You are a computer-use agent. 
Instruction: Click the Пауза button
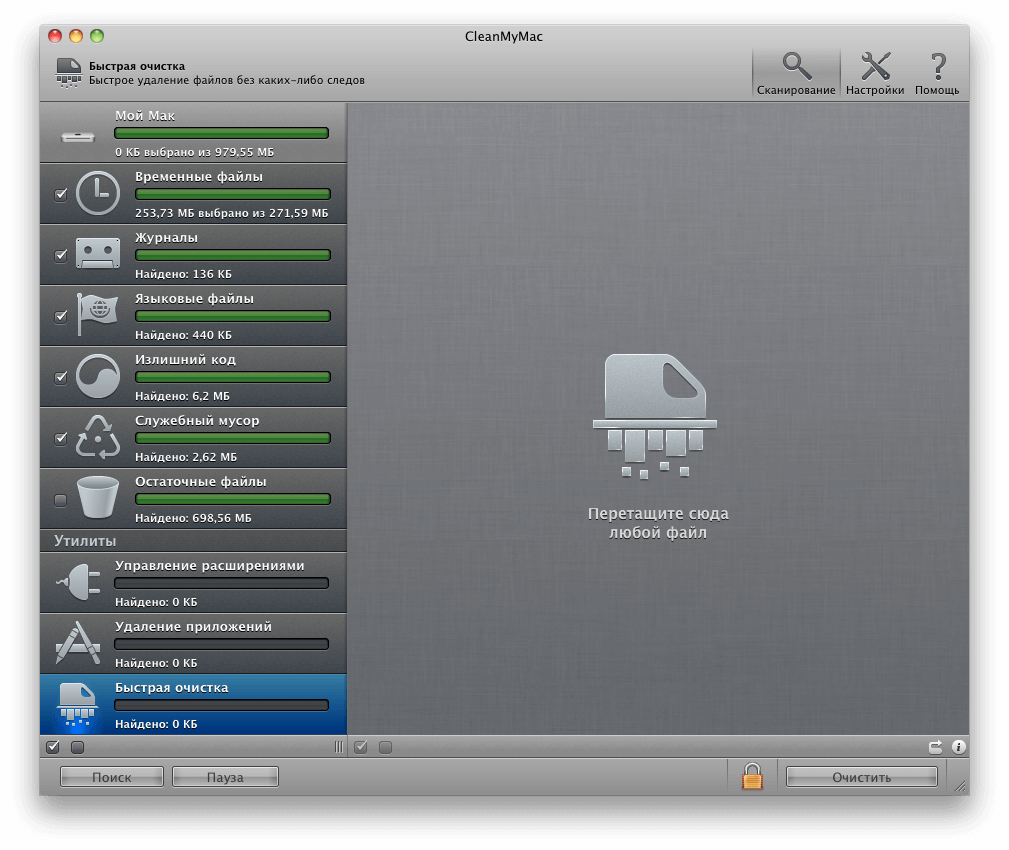225,777
